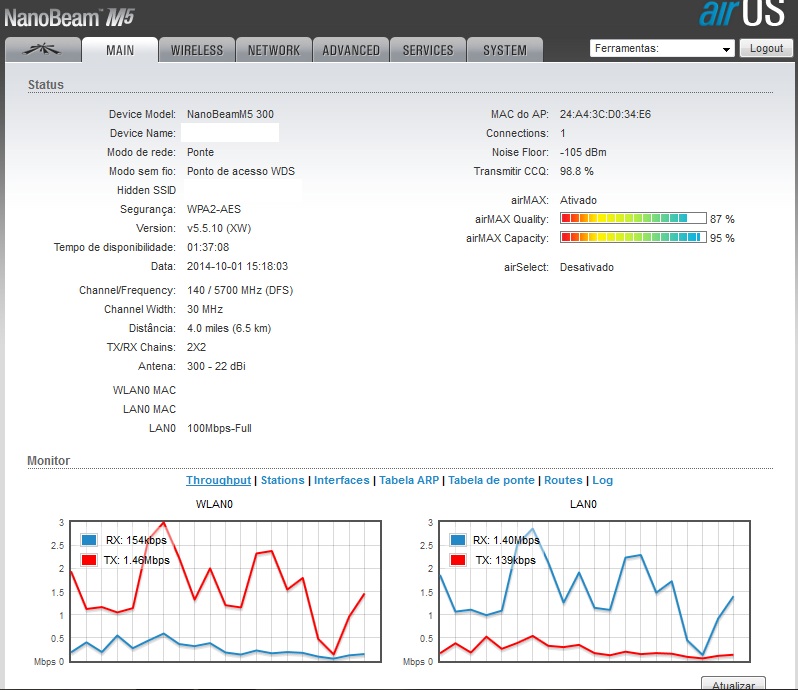
Task: Click the distance 4.0 miles (6.5 km)
Action: [x=229, y=328]
